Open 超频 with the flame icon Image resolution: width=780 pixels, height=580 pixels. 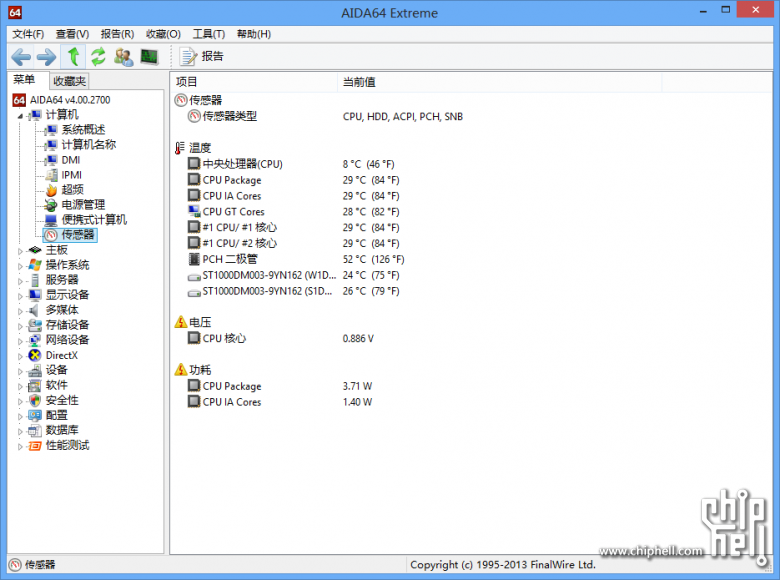point(52,190)
